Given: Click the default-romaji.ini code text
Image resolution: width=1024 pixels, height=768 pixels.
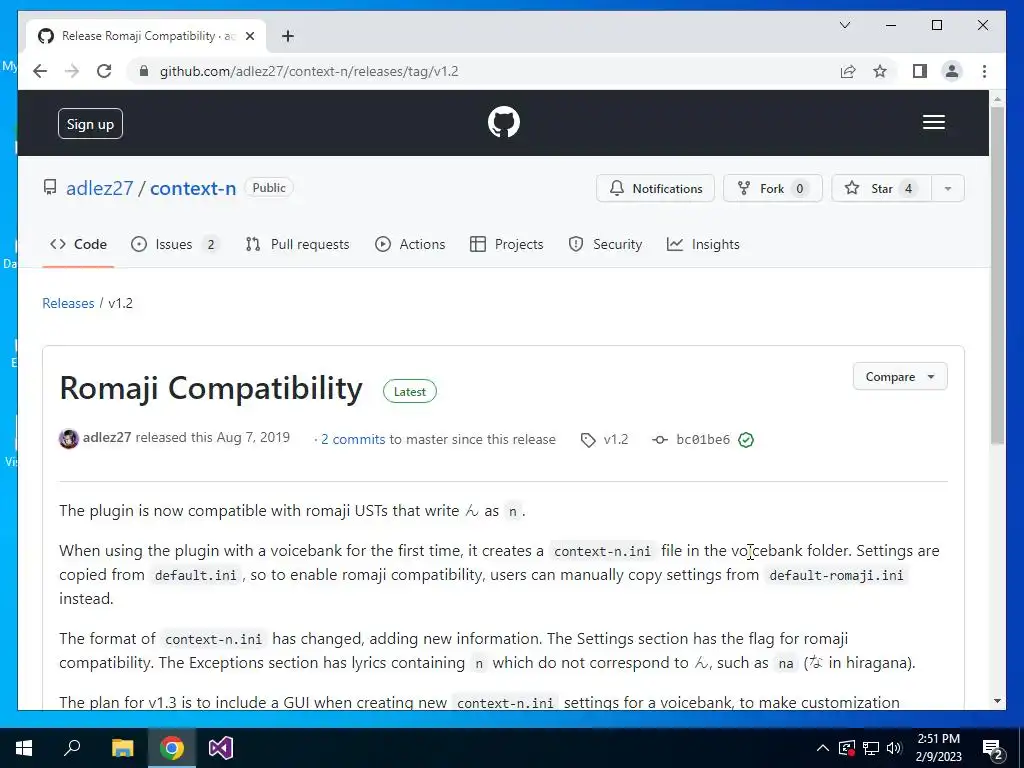Looking at the screenshot, I should [836, 575].
